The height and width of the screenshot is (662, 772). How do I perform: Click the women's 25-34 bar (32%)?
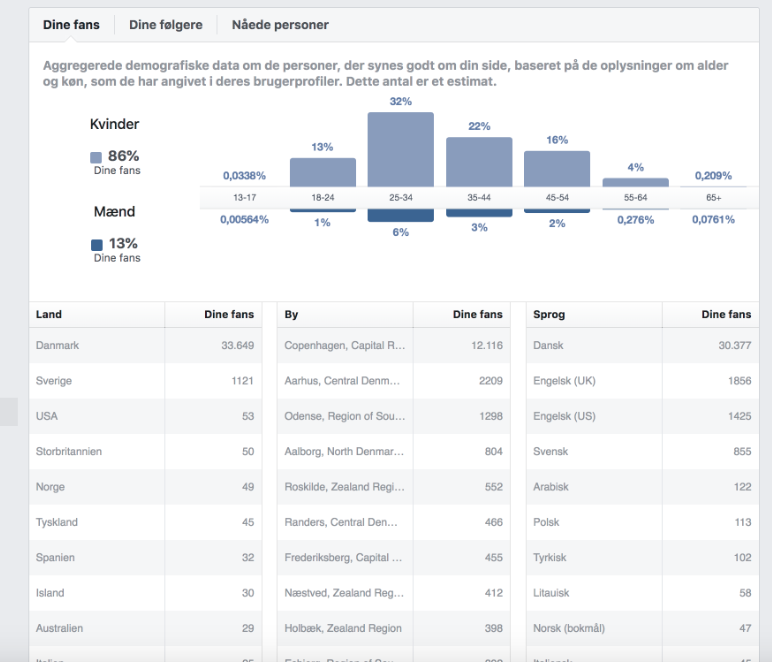click(x=400, y=149)
